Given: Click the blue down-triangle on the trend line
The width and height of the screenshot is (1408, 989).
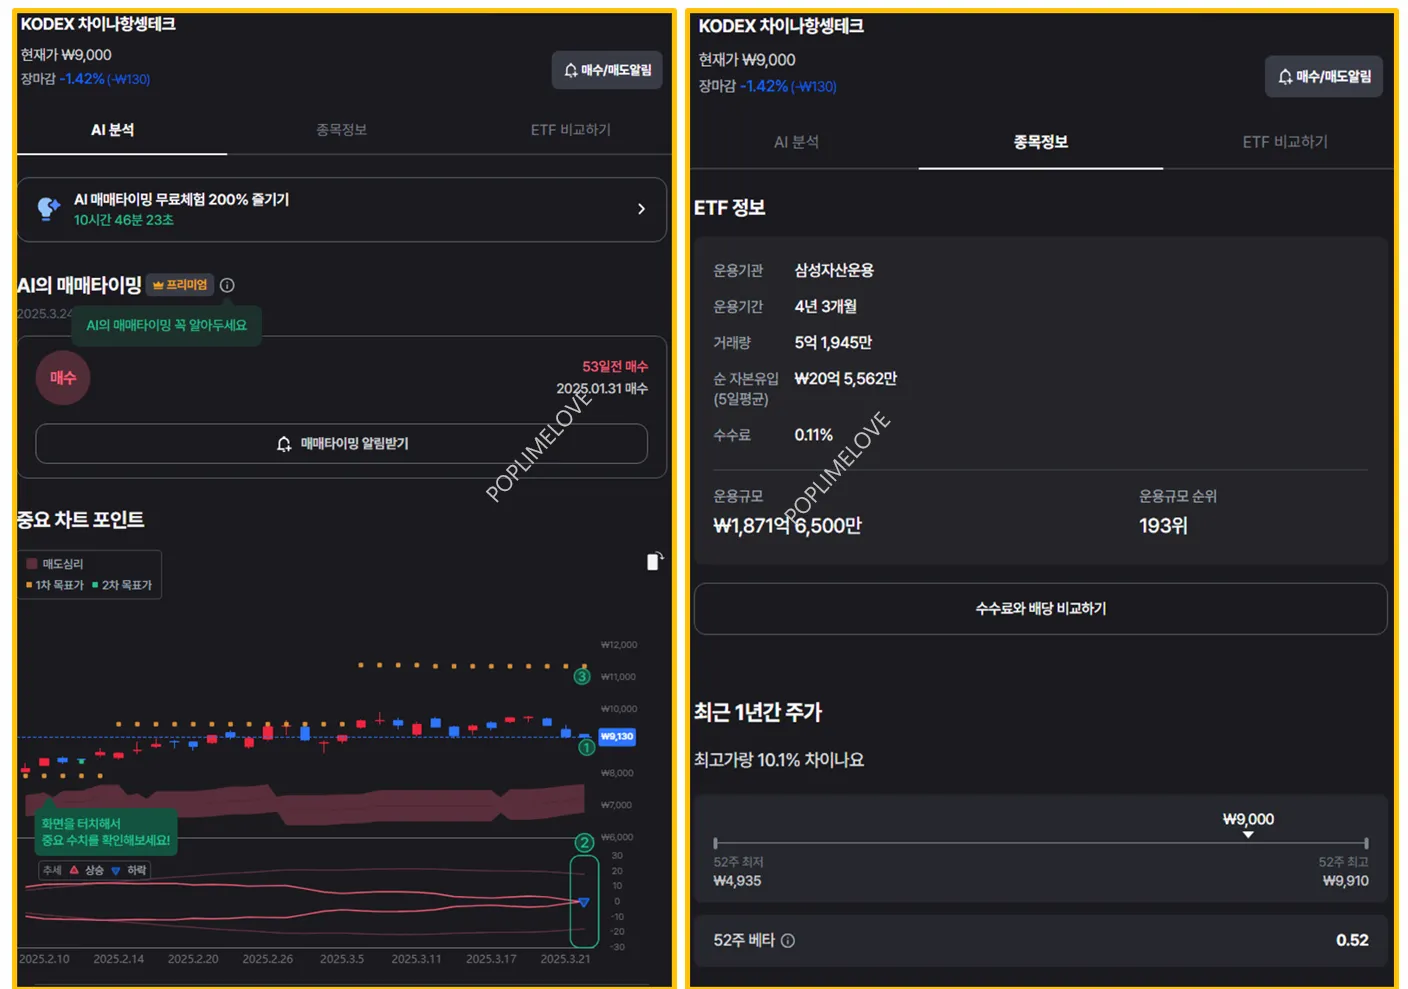Looking at the screenshot, I should coord(584,902).
